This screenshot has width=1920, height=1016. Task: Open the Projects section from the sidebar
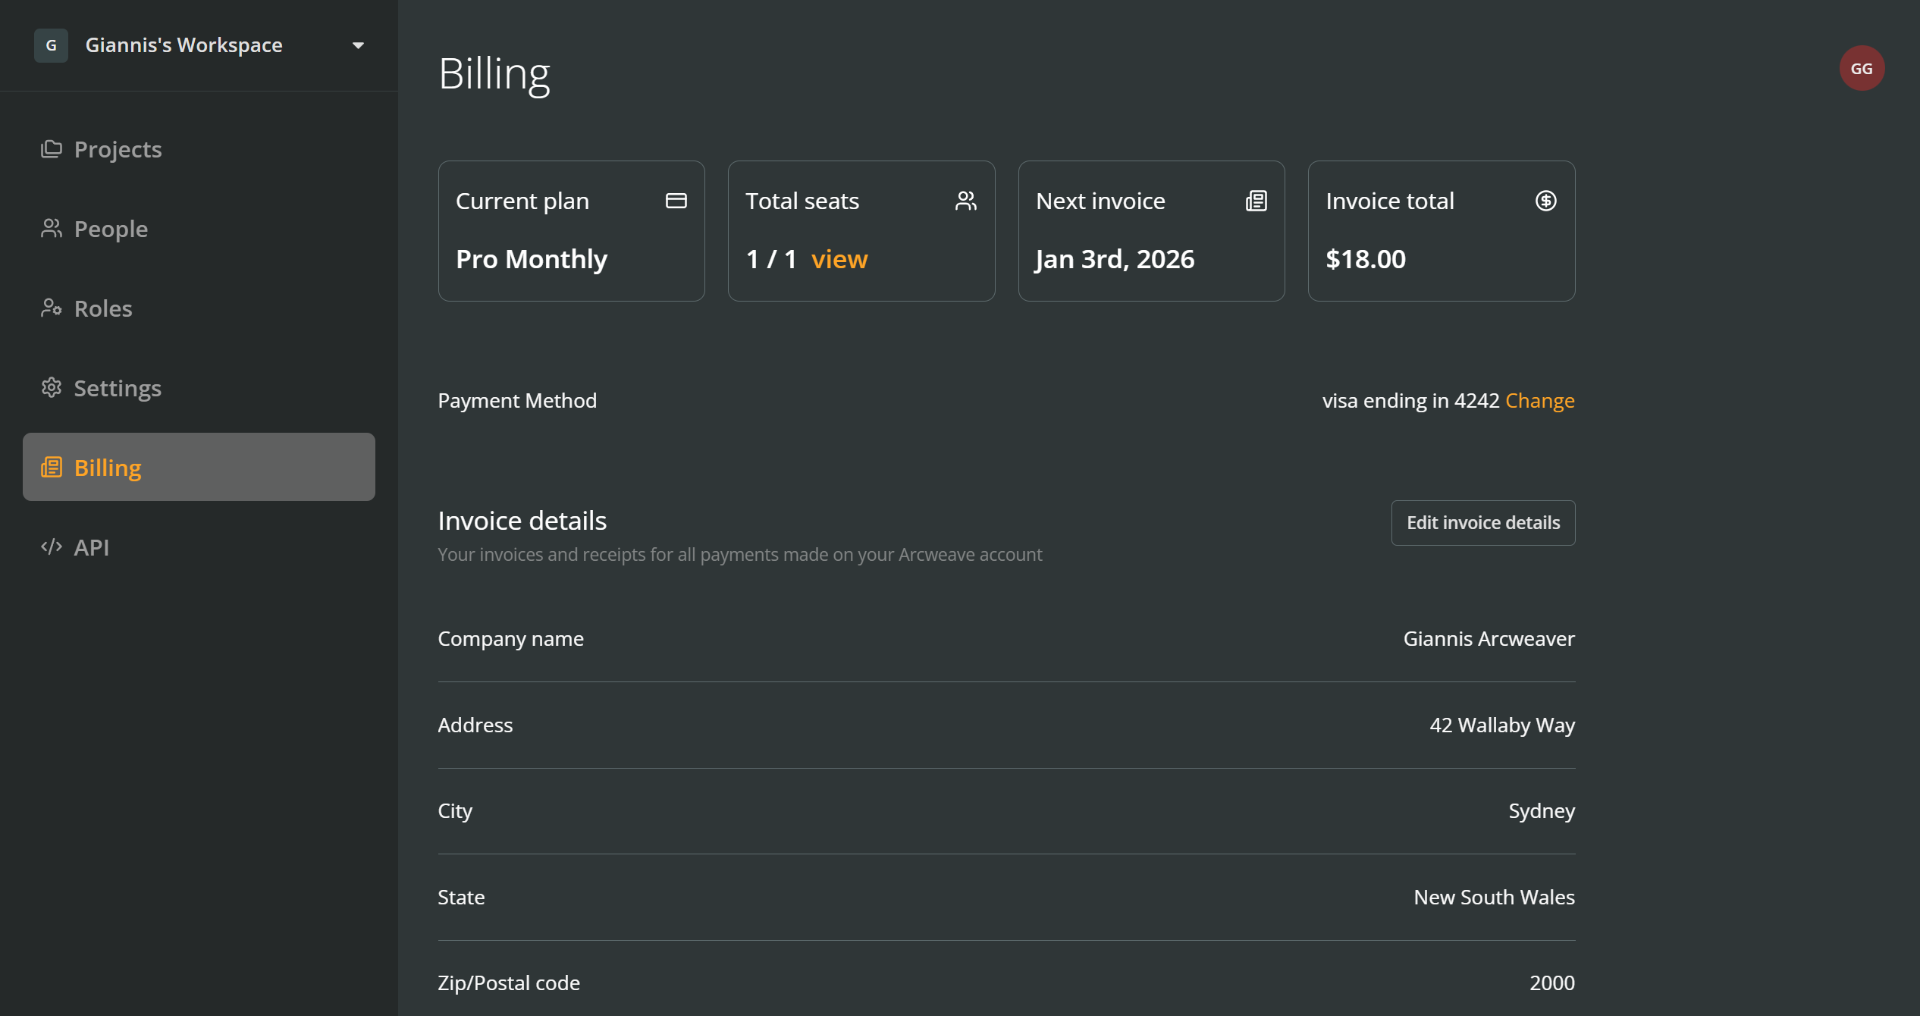coord(117,149)
